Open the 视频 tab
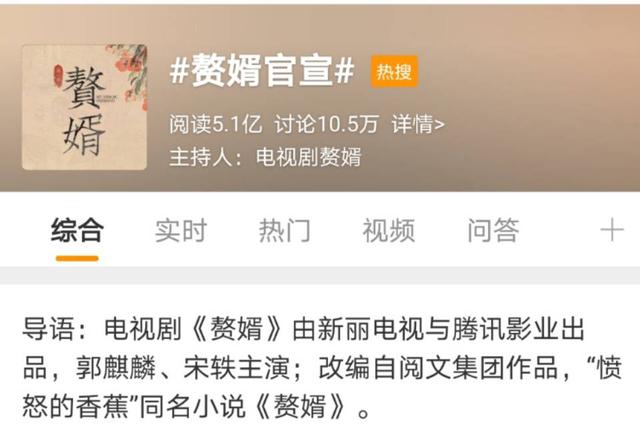 pyautogui.click(x=389, y=230)
